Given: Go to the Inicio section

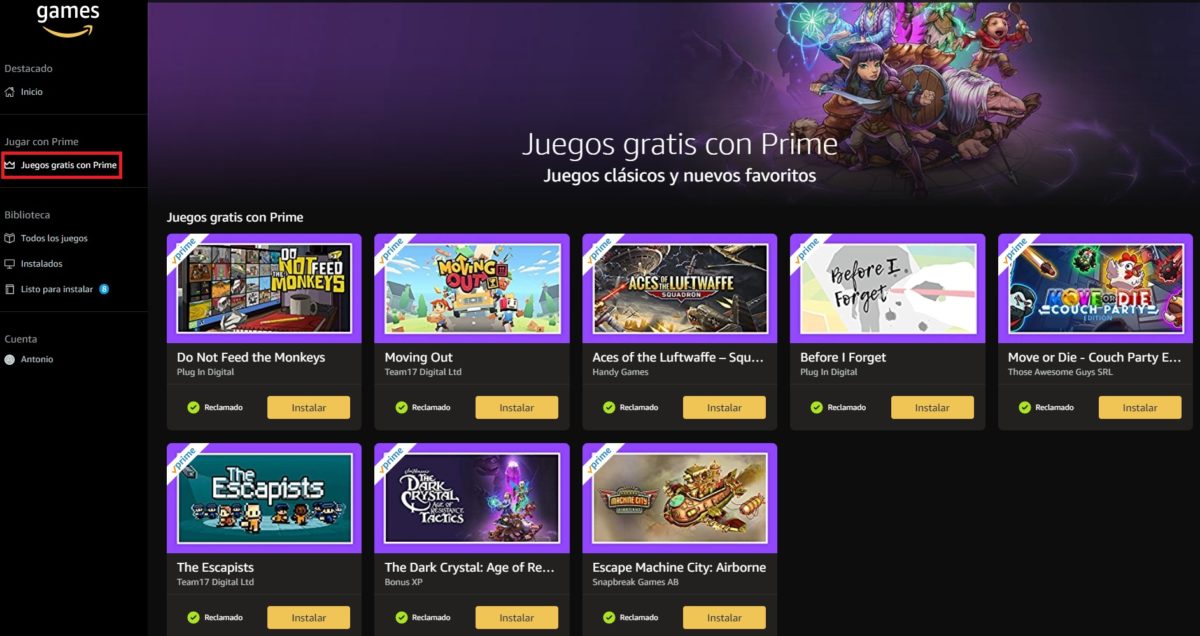Looking at the screenshot, I should pyautogui.click(x=32, y=92).
